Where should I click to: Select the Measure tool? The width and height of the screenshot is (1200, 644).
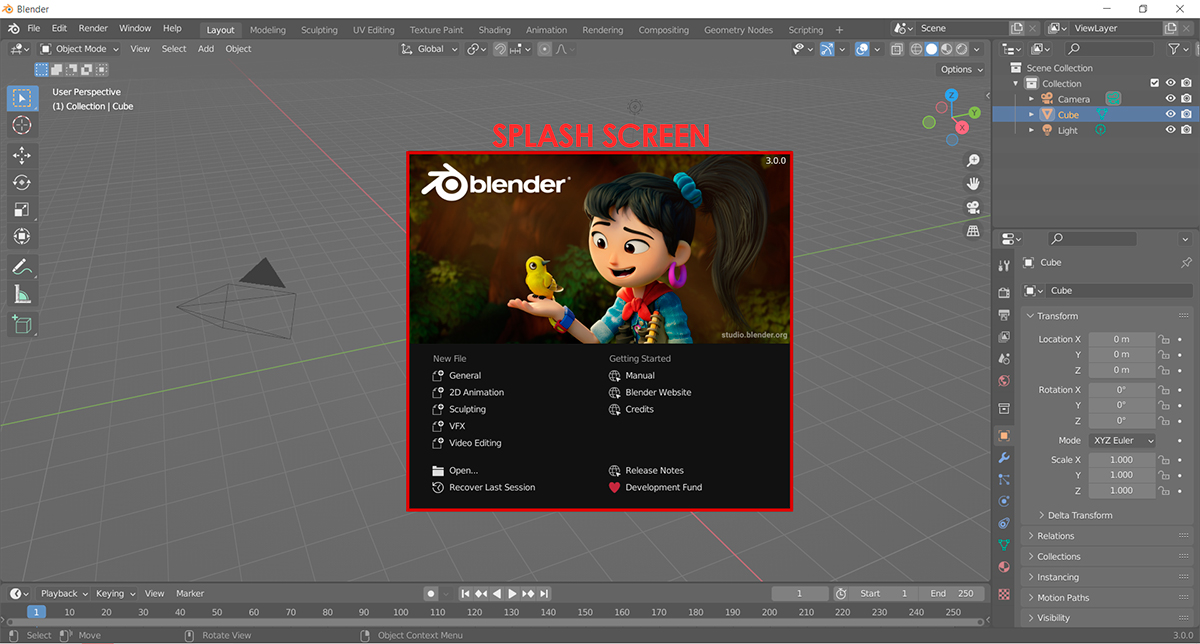[x=22, y=294]
